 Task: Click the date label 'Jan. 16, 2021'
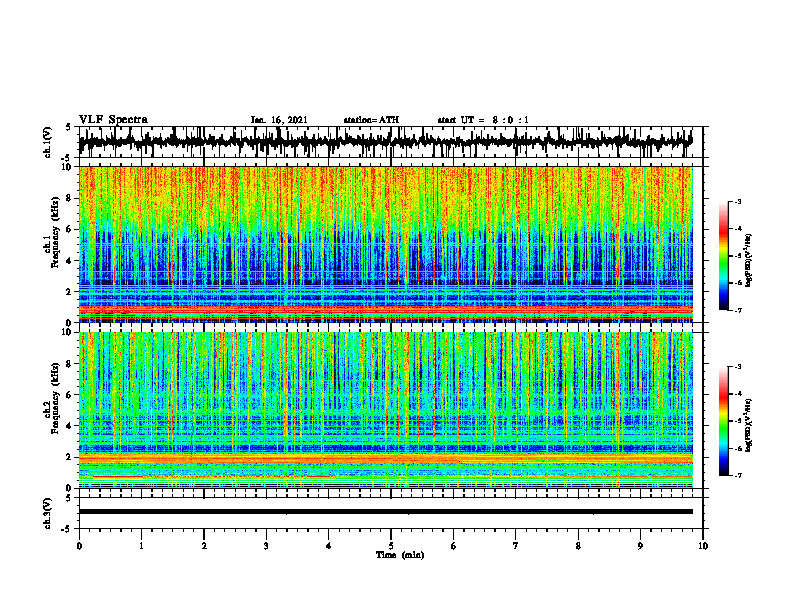(x=279, y=120)
